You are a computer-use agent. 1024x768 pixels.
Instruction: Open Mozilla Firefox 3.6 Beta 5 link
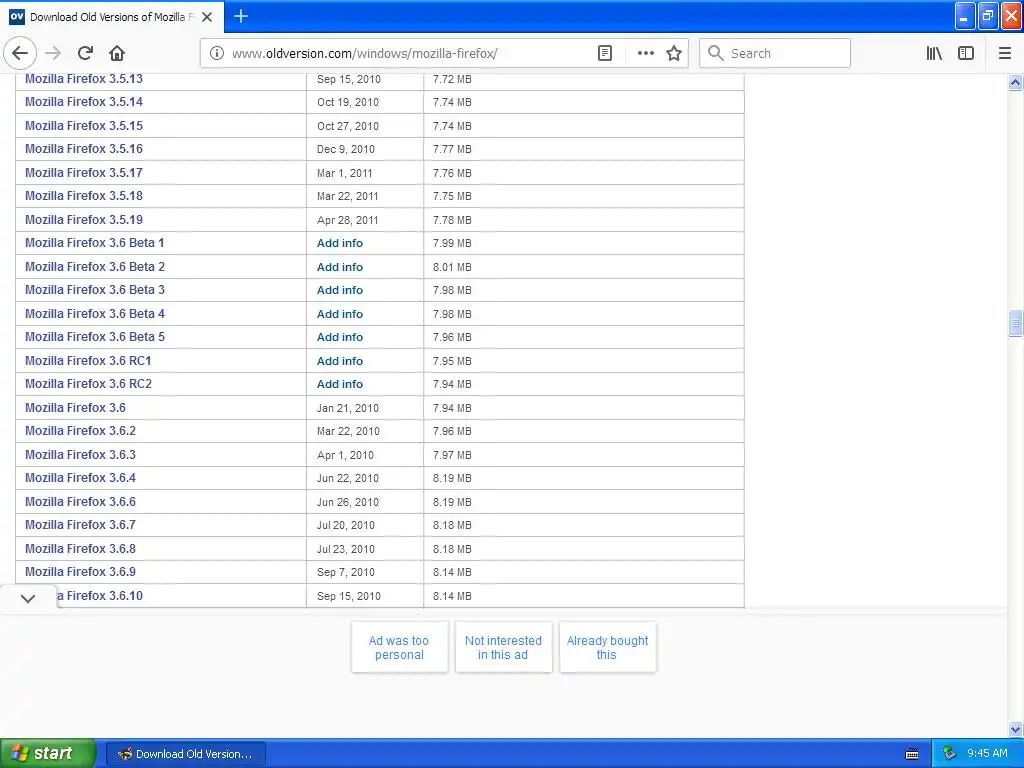[95, 337]
